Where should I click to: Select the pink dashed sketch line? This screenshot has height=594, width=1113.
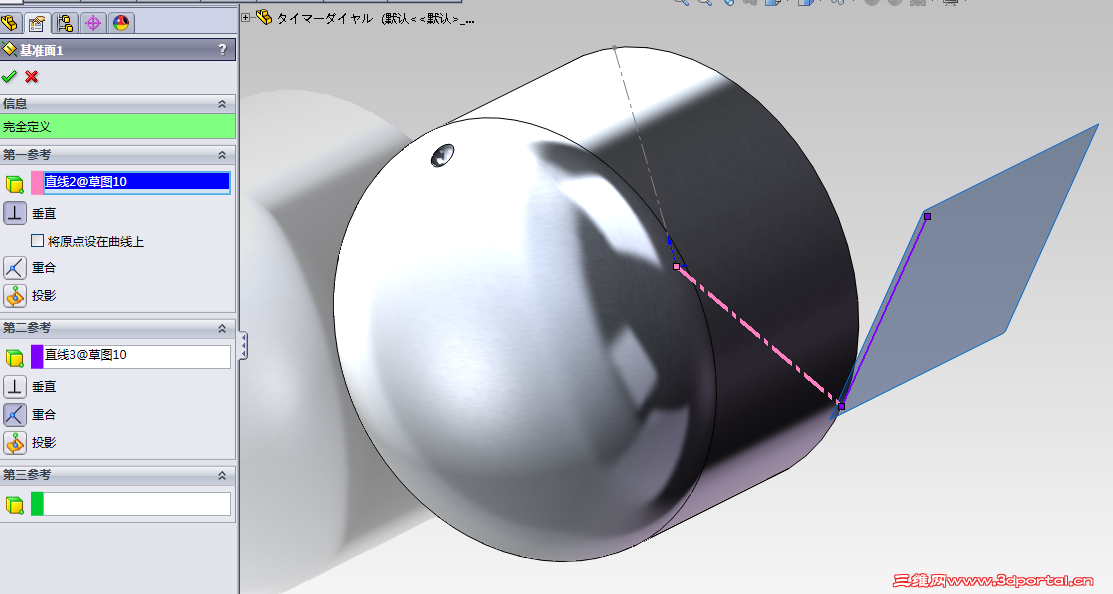pyautogui.click(x=757, y=335)
